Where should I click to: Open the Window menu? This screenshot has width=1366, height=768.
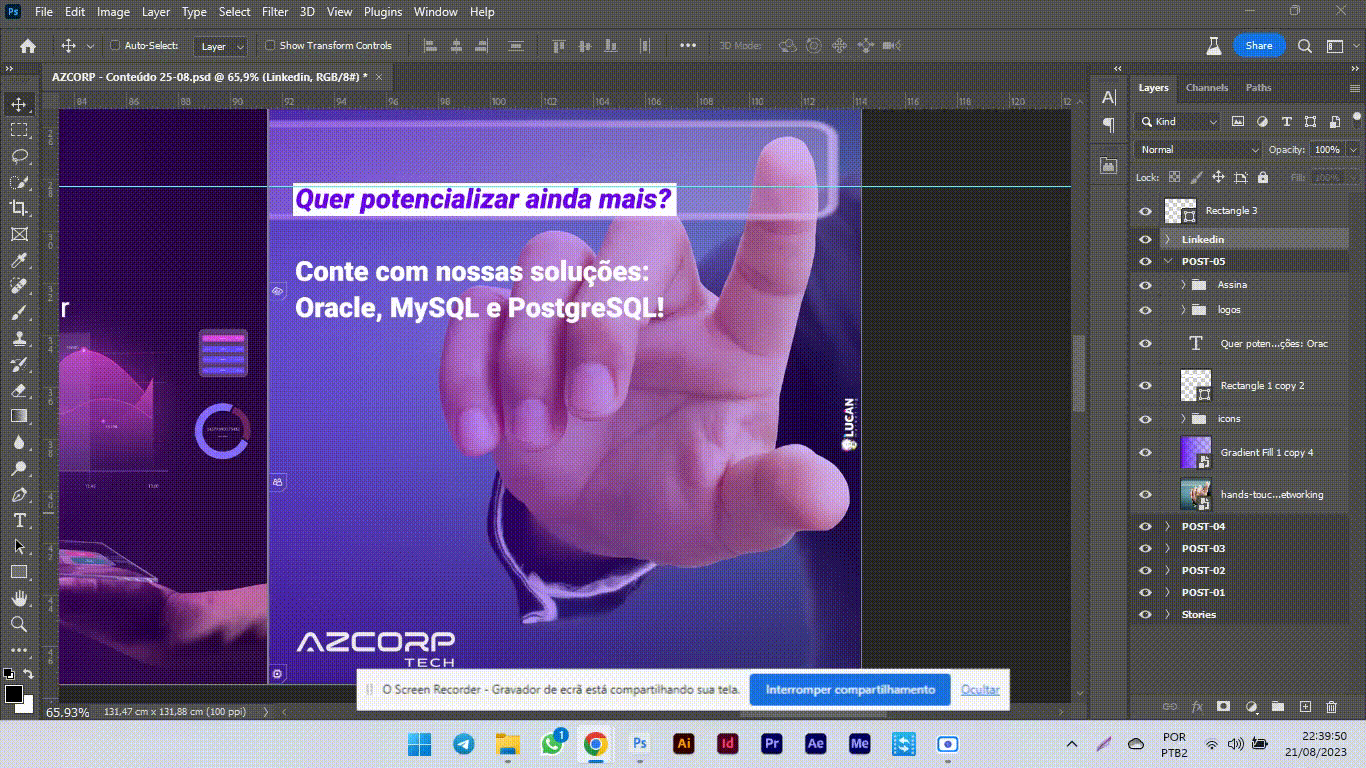point(435,12)
